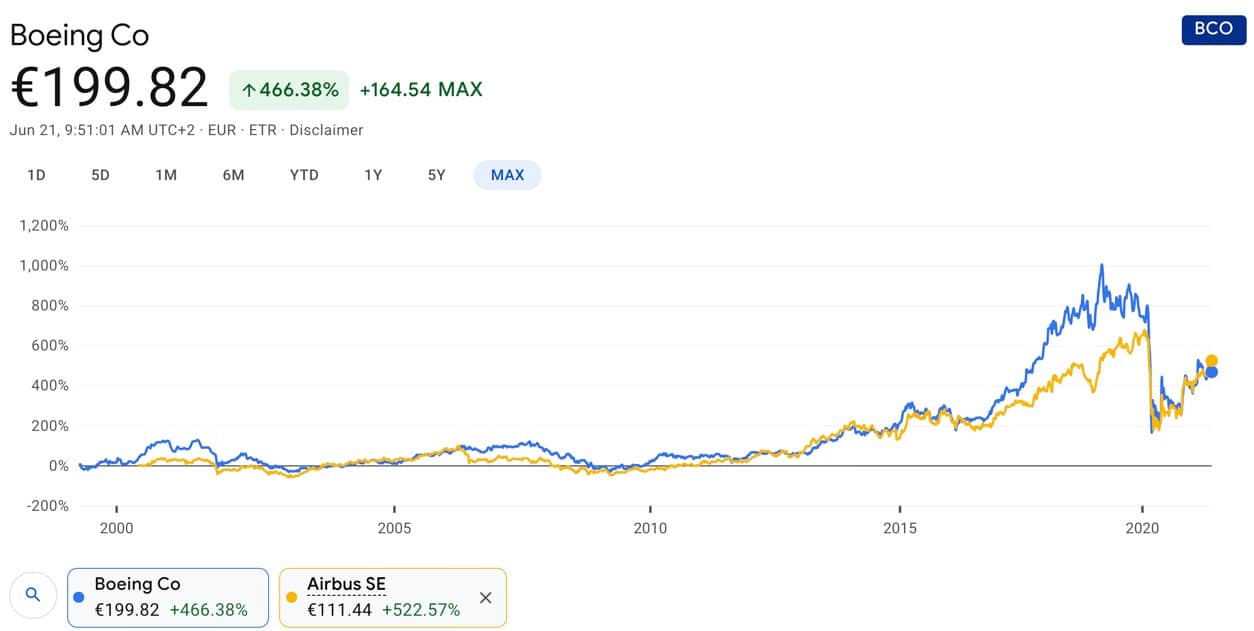1254x631 pixels.
Task: Click the yellow Airbus SE legend dot
Action: point(292,597)
